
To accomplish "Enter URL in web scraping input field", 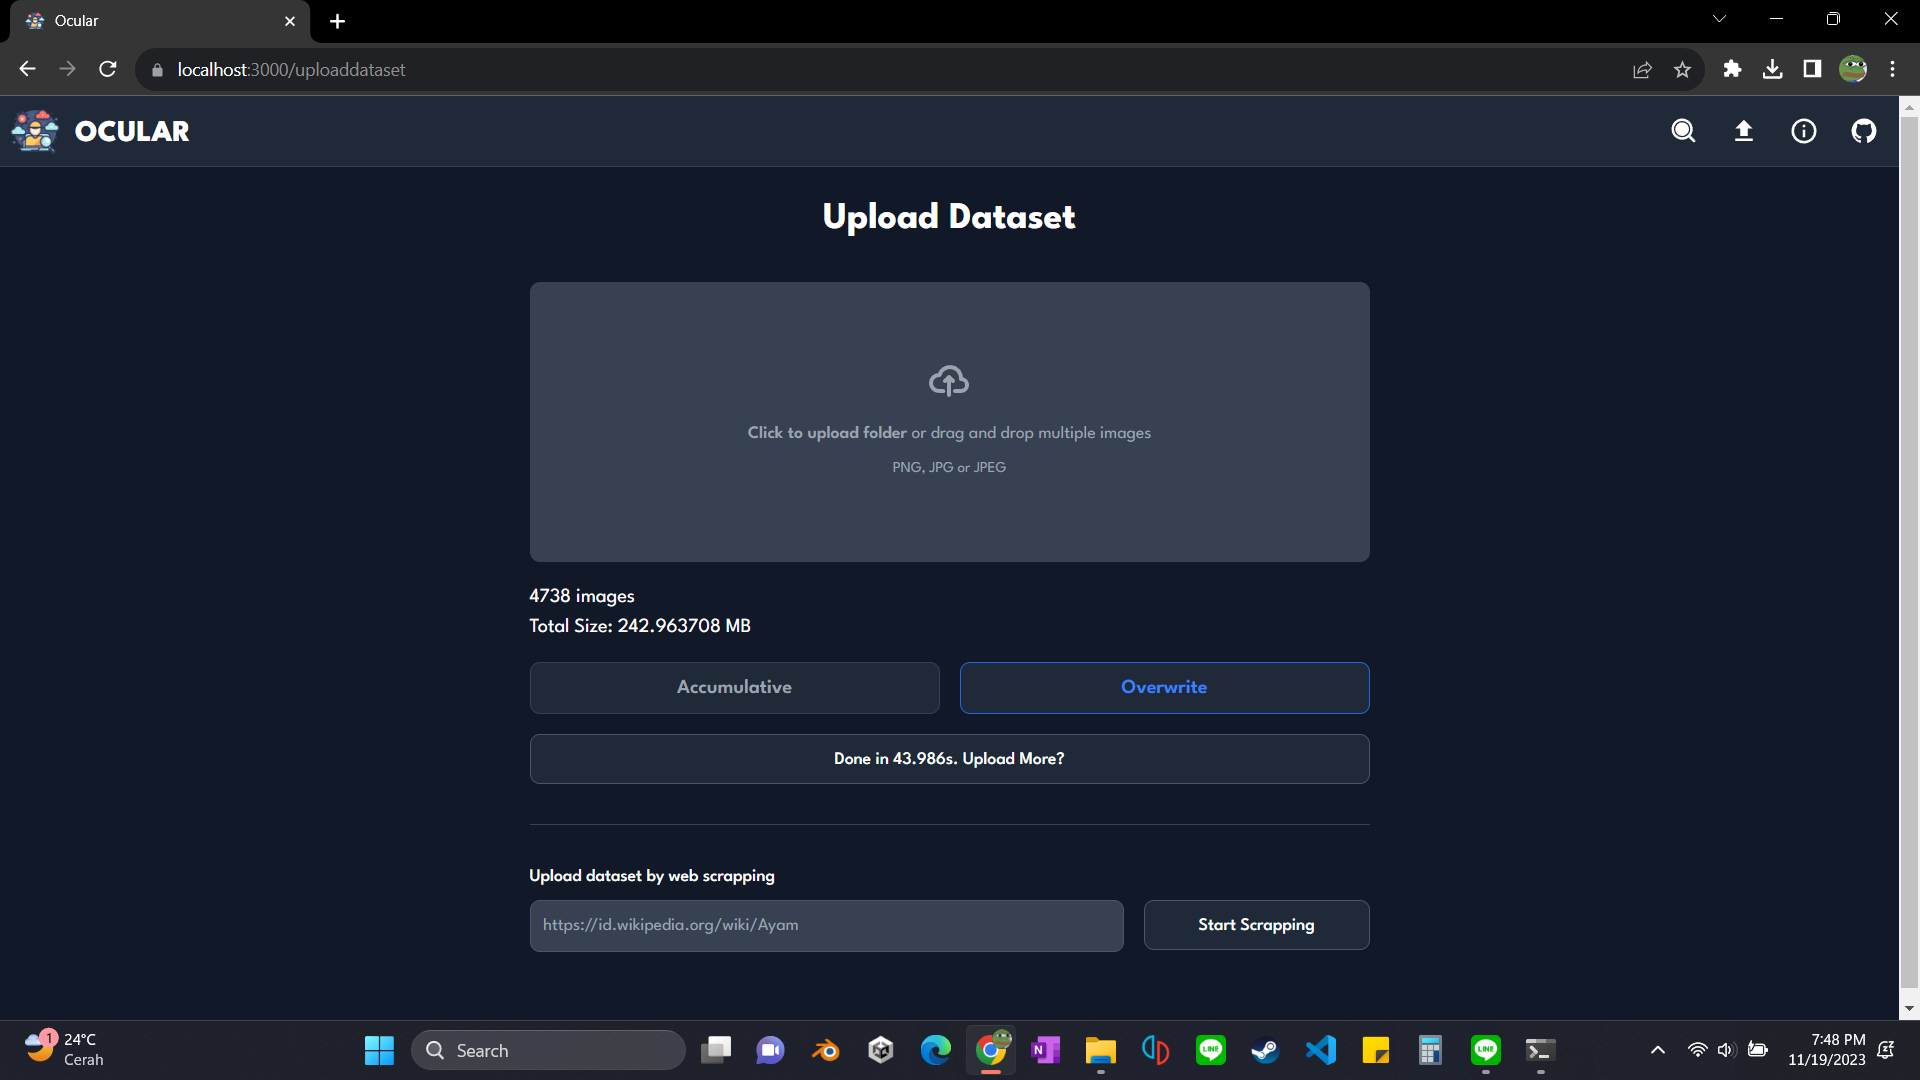I will click(827, 924).
